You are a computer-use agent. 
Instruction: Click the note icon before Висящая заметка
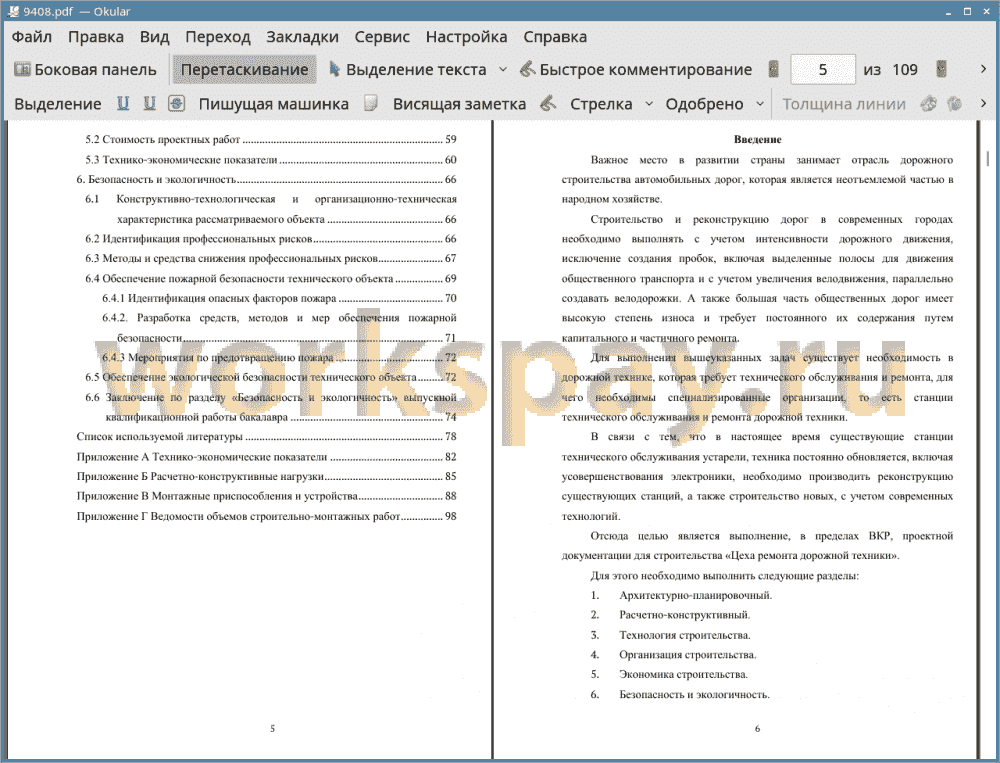coord(371,103)
